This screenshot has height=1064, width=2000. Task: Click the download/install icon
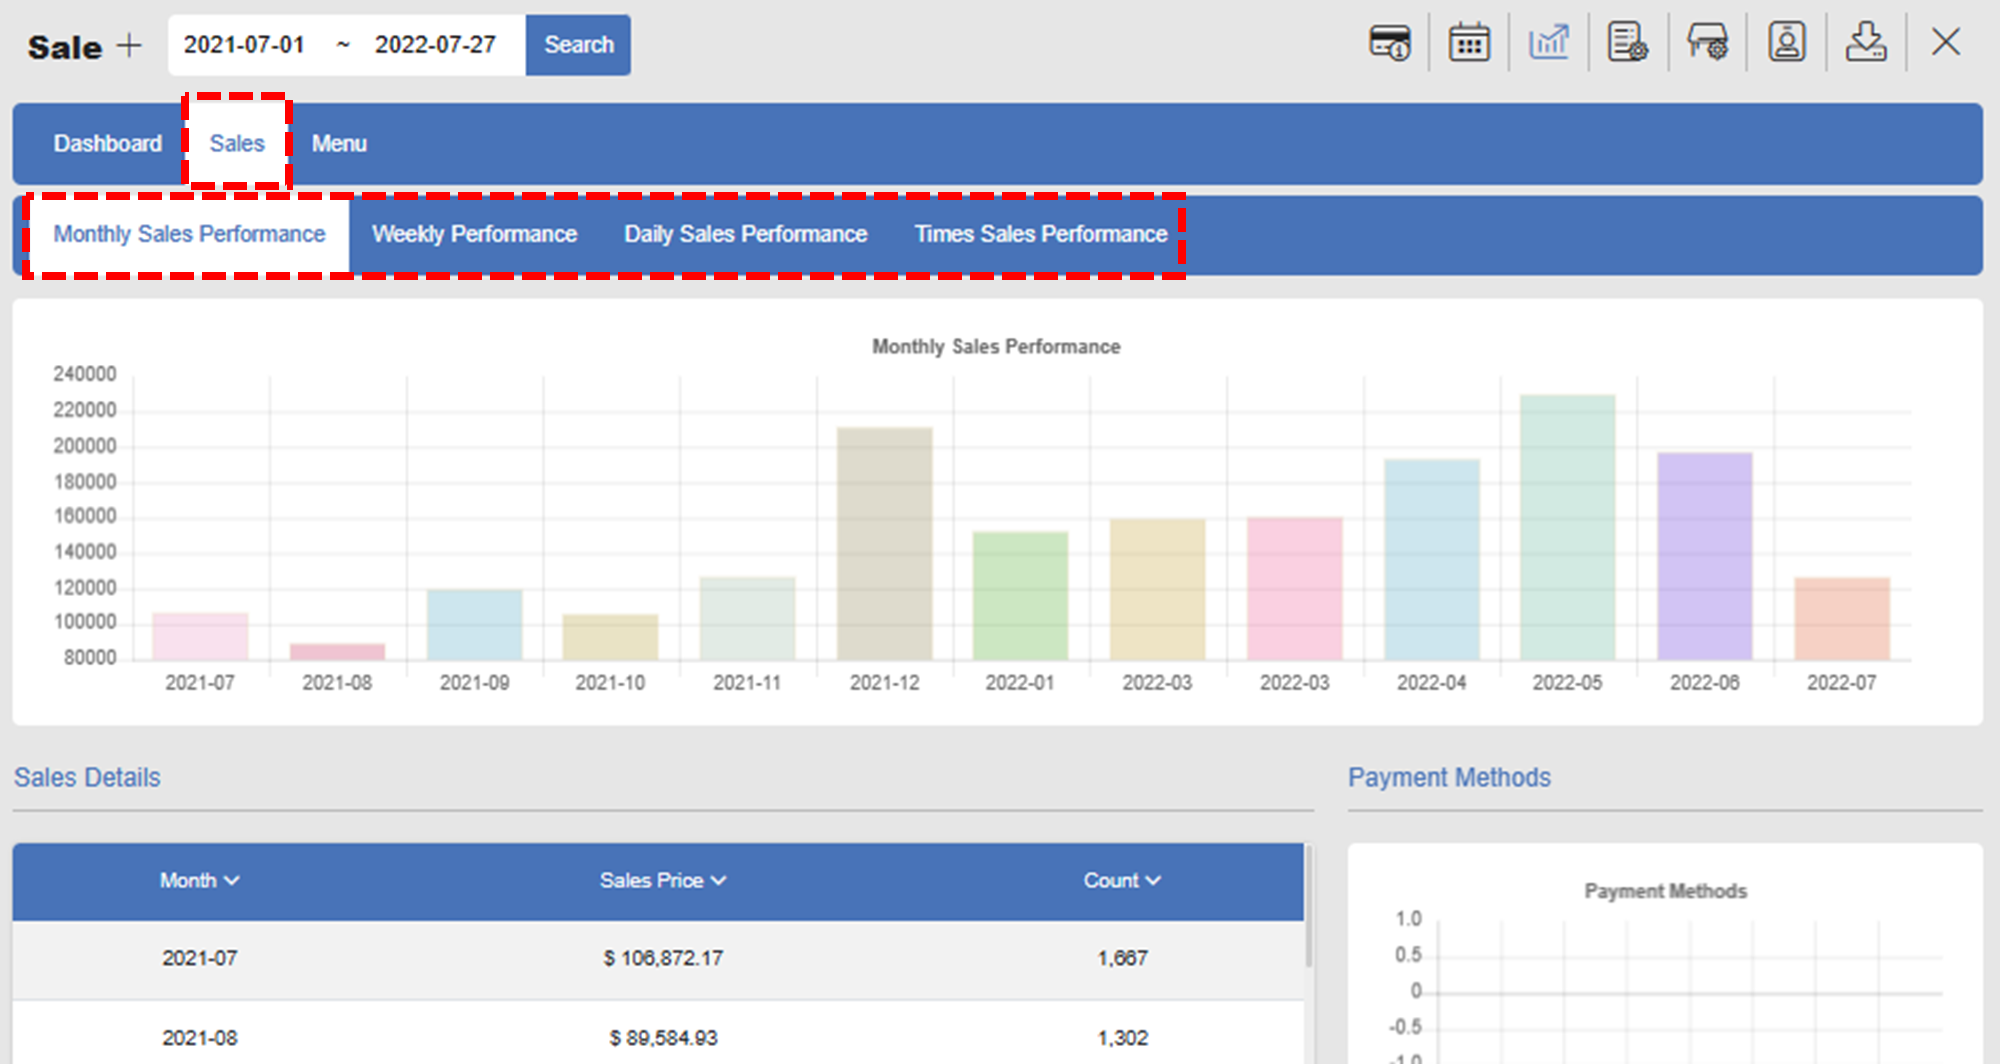(1866, 43)
